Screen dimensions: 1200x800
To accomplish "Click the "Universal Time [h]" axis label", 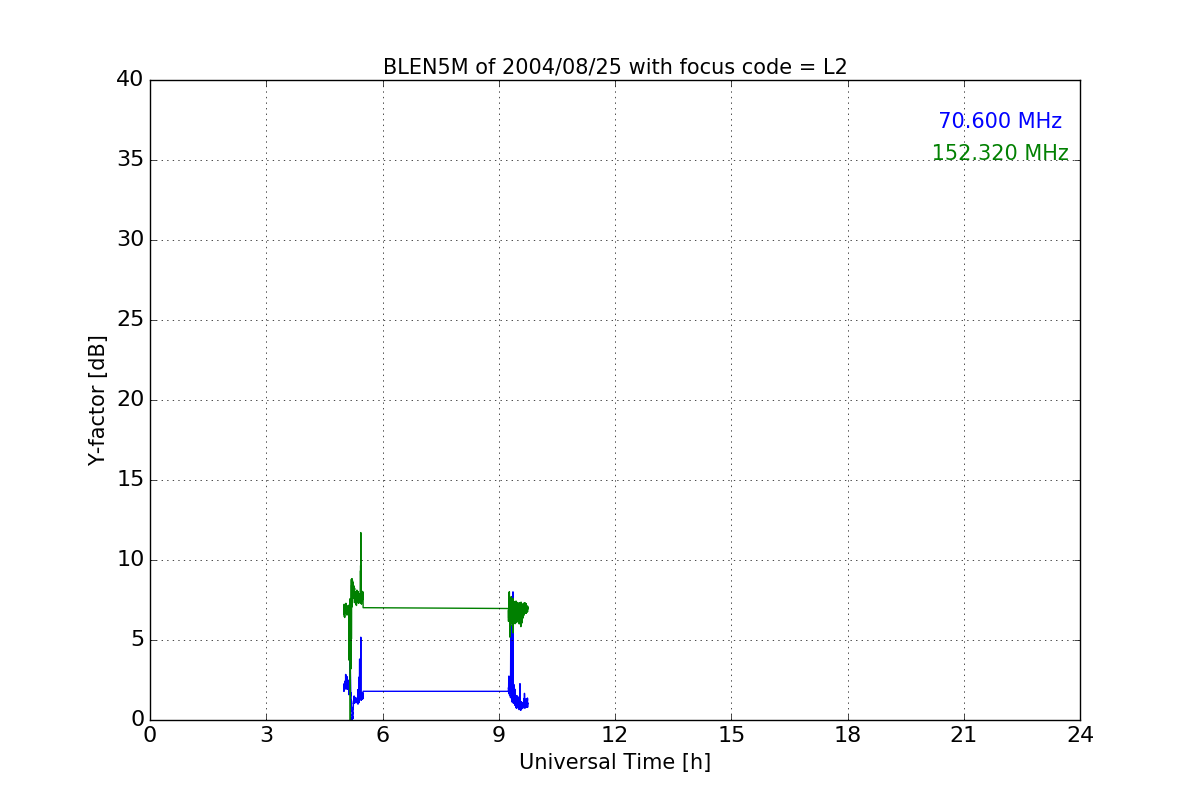I will (x=615, y=762).
